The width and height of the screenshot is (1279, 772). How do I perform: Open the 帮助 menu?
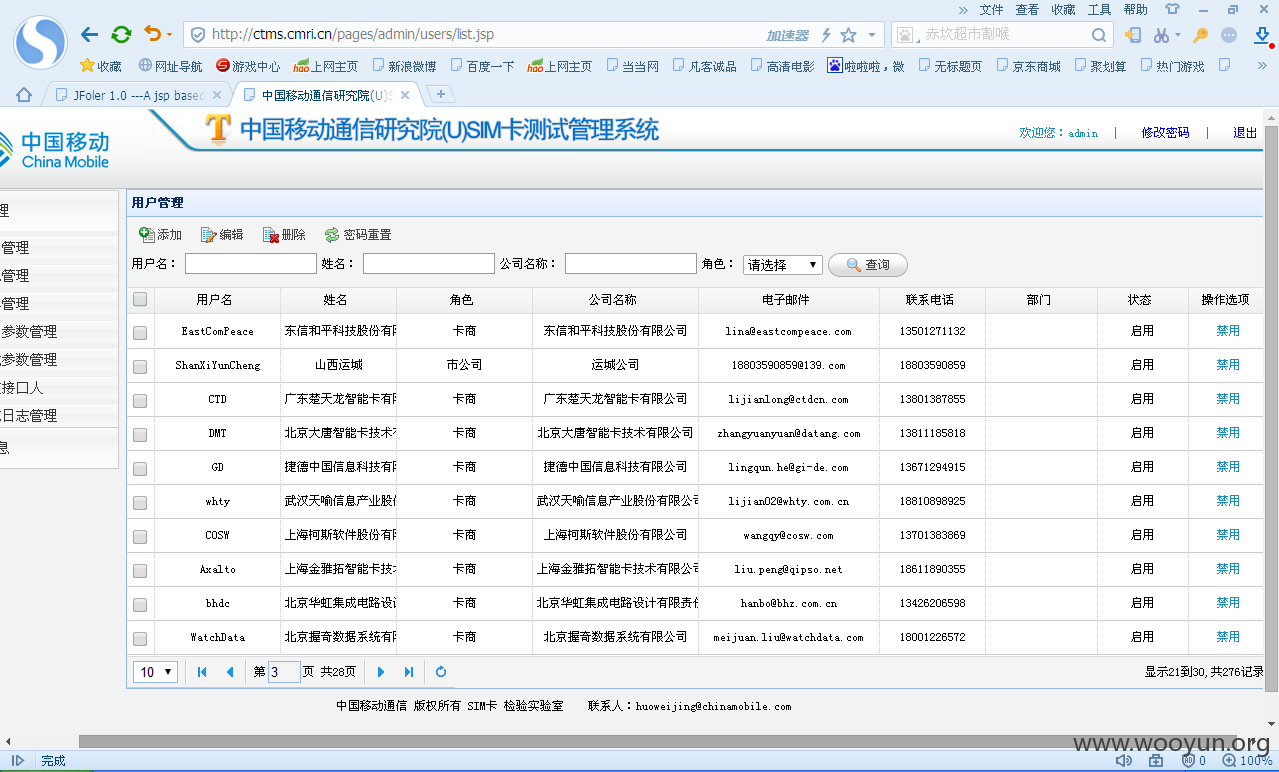[x=1135, y=9]
